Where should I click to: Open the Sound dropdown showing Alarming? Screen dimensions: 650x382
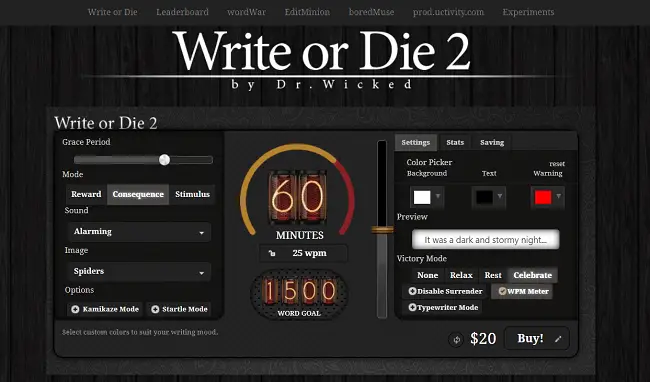tap(140, 232)
